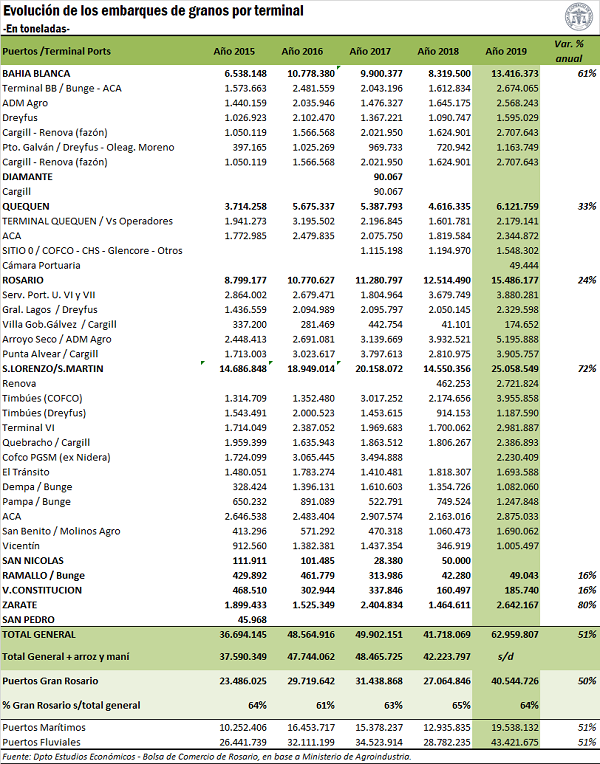
Task: Select the "Año 2015" column header
Action: pos(234,50)
